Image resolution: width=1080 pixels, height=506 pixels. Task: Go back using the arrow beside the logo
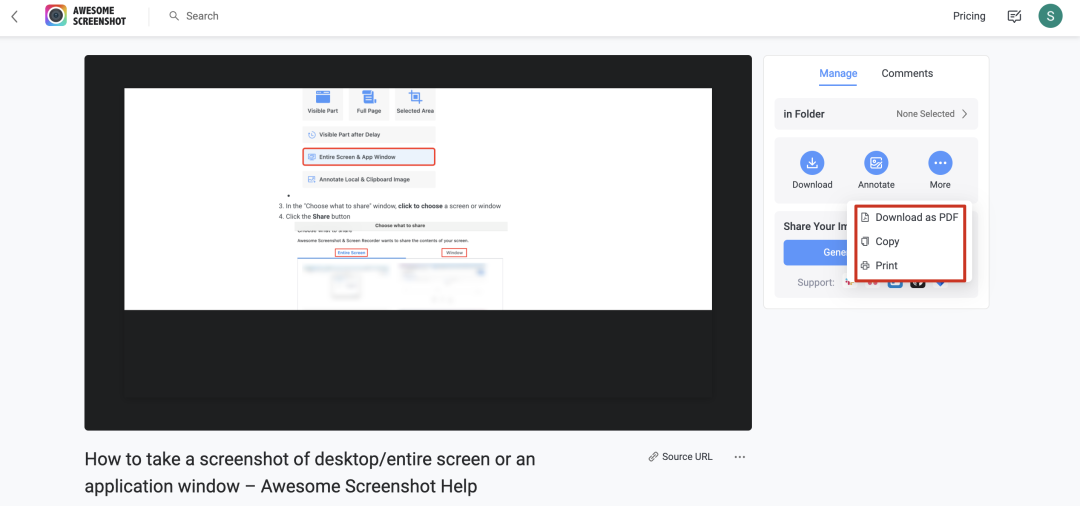click(14, 16)
